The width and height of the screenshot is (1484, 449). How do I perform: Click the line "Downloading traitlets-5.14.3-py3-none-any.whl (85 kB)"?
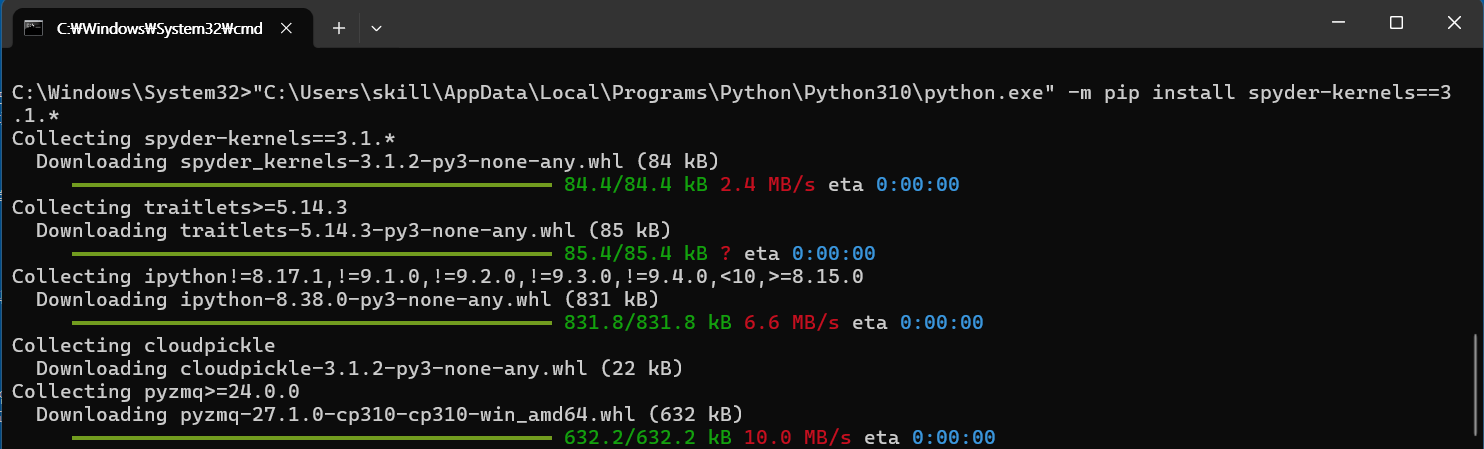point(353,231)
